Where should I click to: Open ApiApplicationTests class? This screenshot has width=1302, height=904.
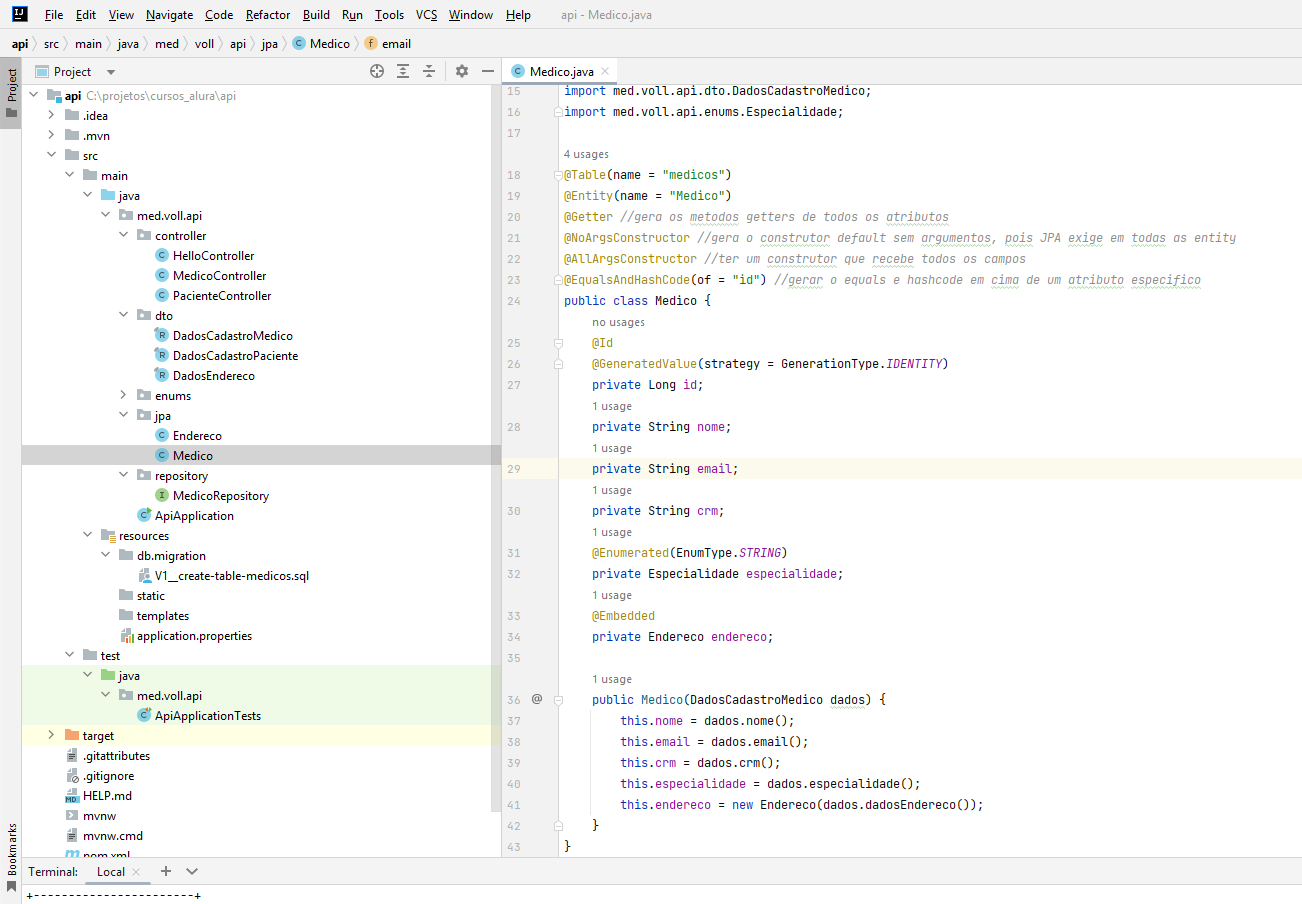pyautogui.click(x=208, y=716)
